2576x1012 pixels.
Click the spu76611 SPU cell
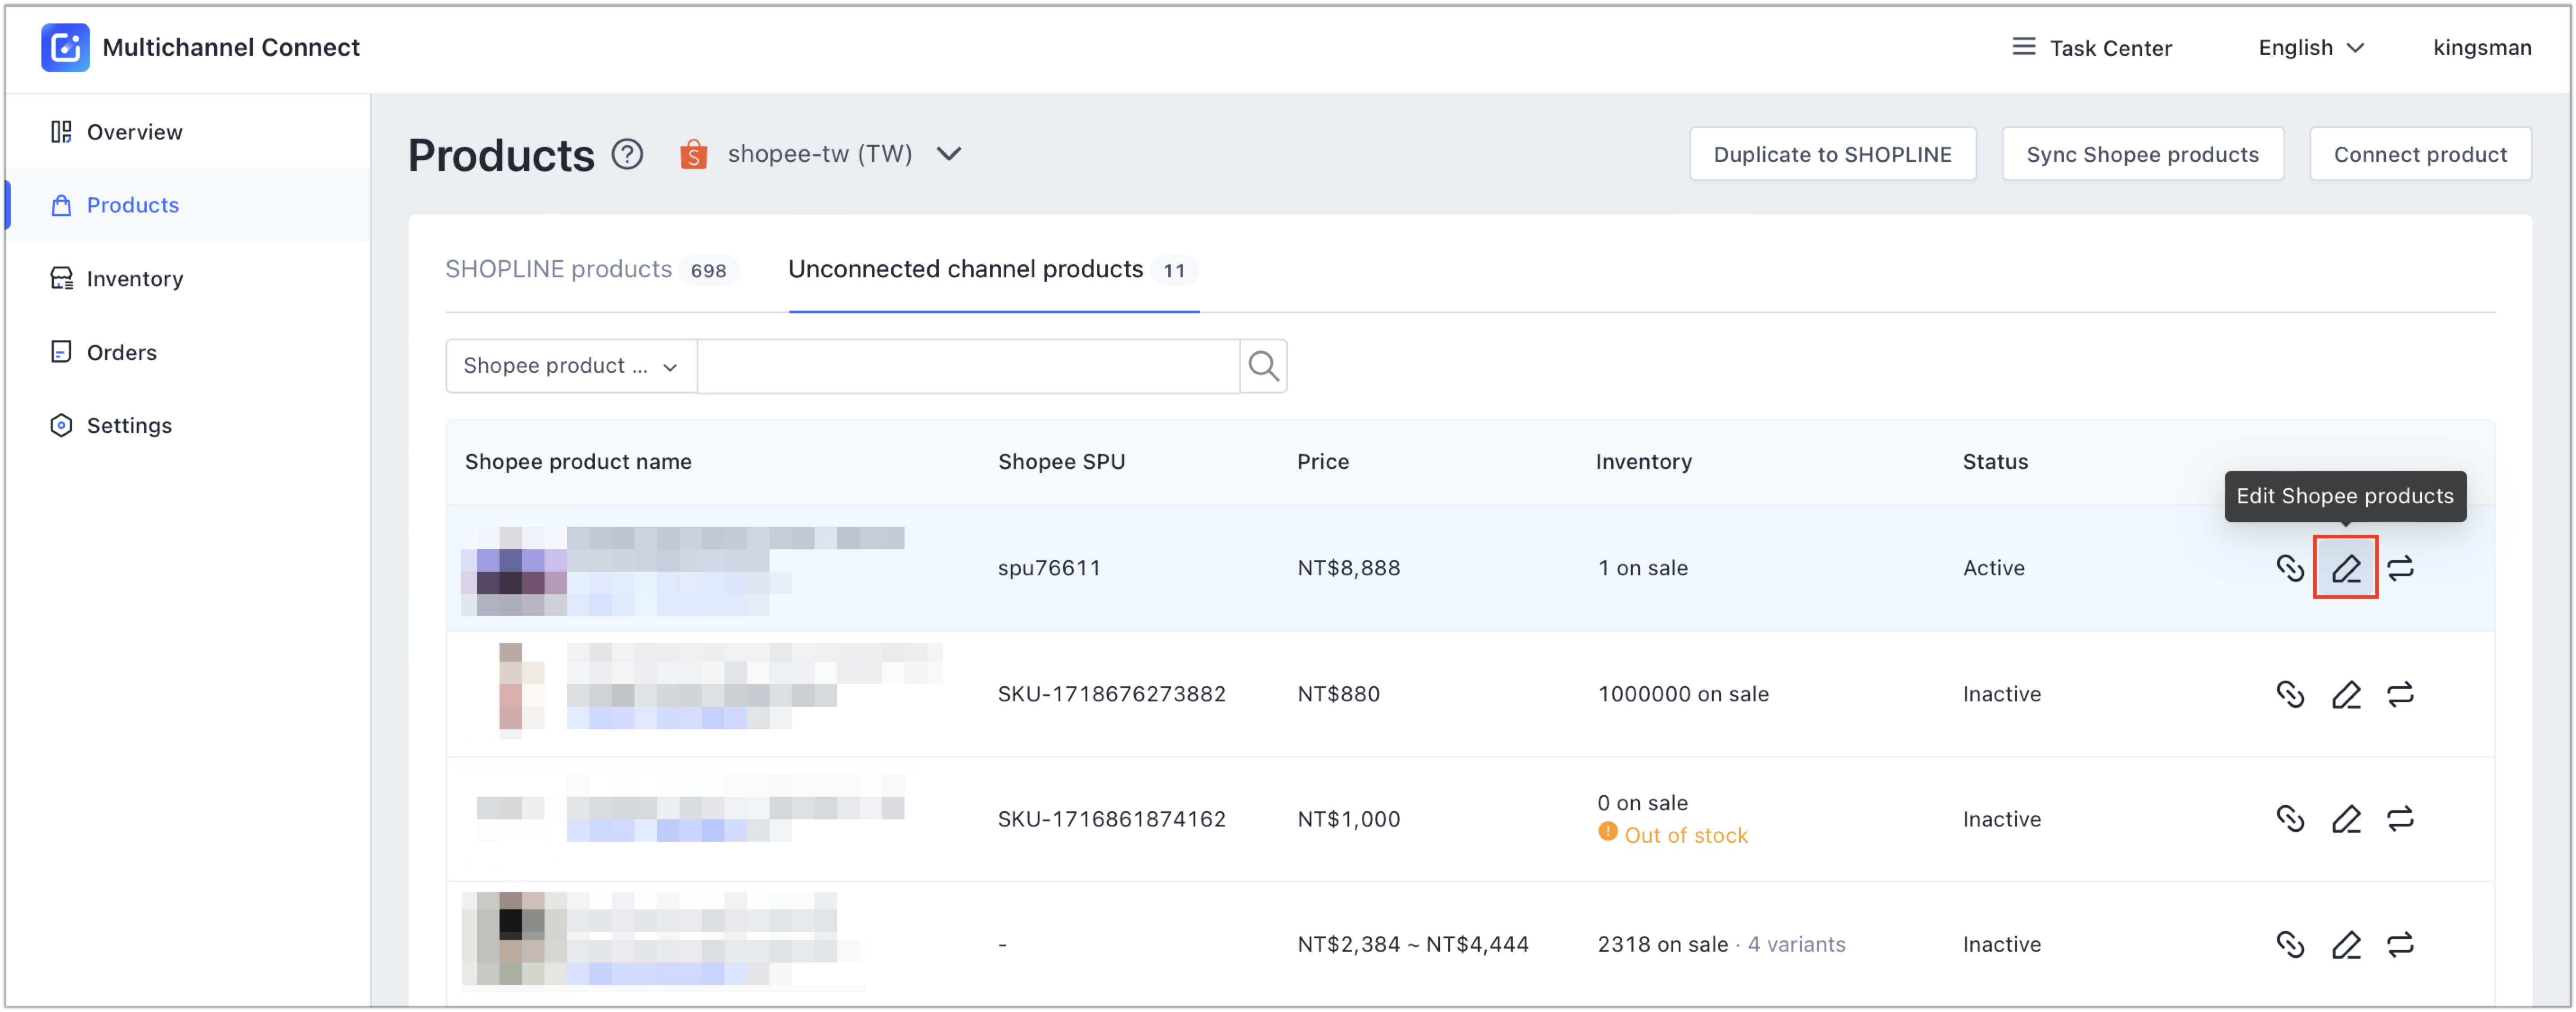(1048, 568)
